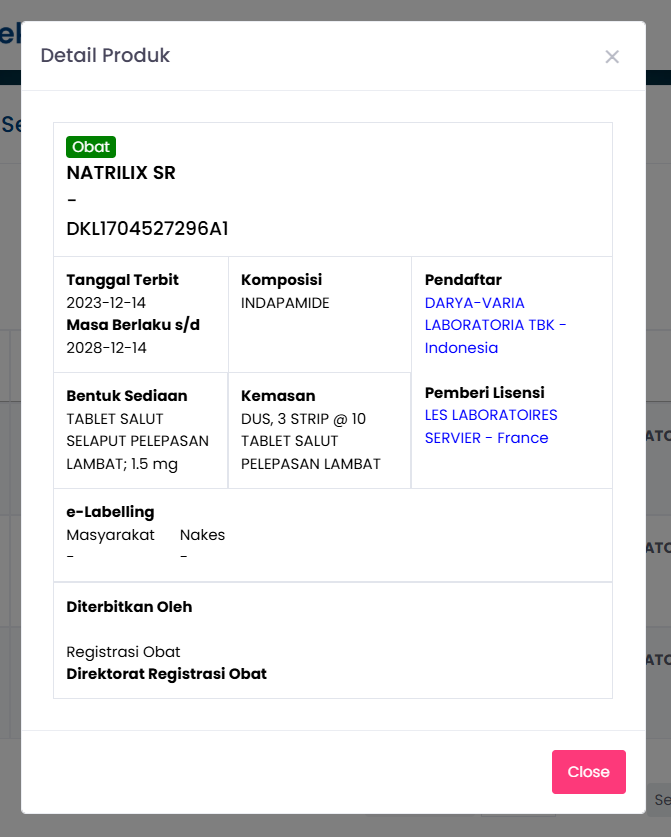671x837 pixels.
Task: Click the Masyarakat e-Labelling label
Action: click(x=110, y=535)
